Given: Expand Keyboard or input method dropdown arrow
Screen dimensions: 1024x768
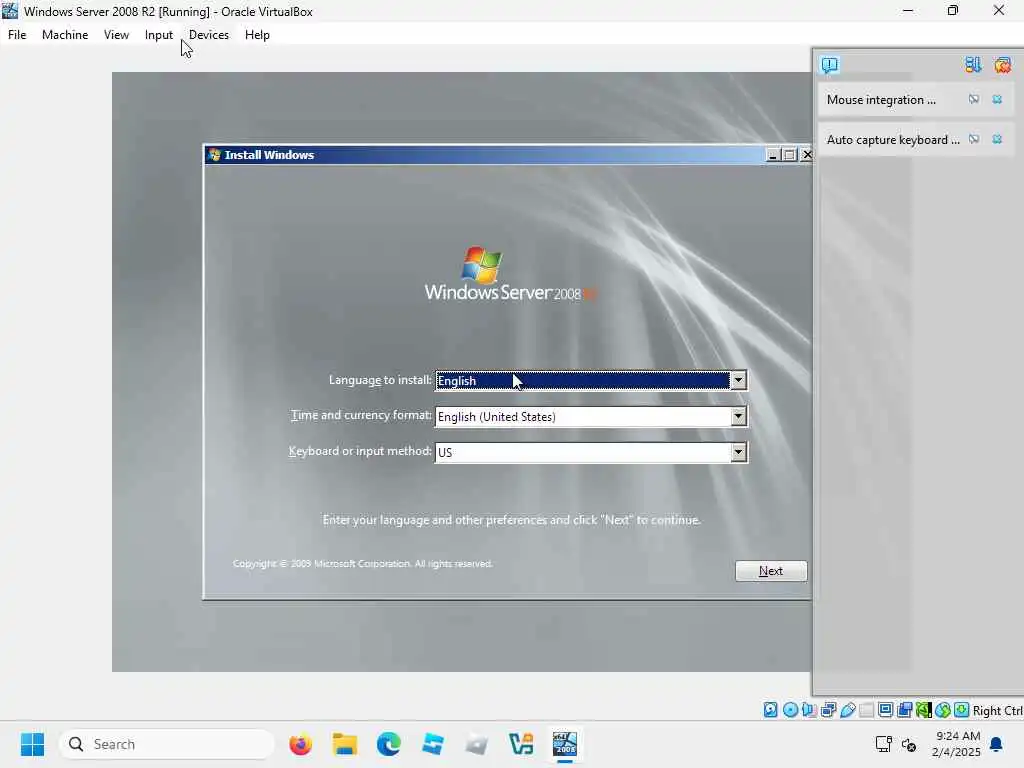Looking at the screenshot, I should pos(738,452).
